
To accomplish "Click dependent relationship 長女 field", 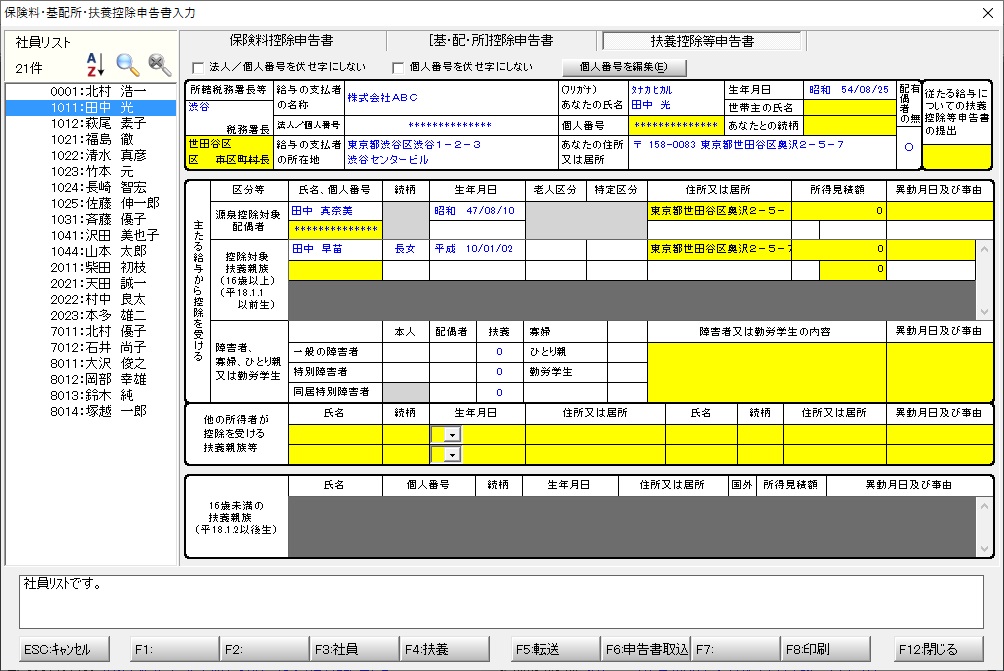I will [405, 249].
